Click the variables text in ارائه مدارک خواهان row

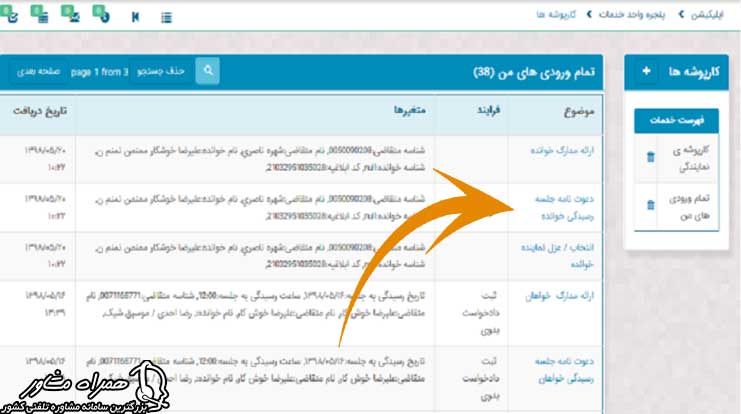point(255,304)
